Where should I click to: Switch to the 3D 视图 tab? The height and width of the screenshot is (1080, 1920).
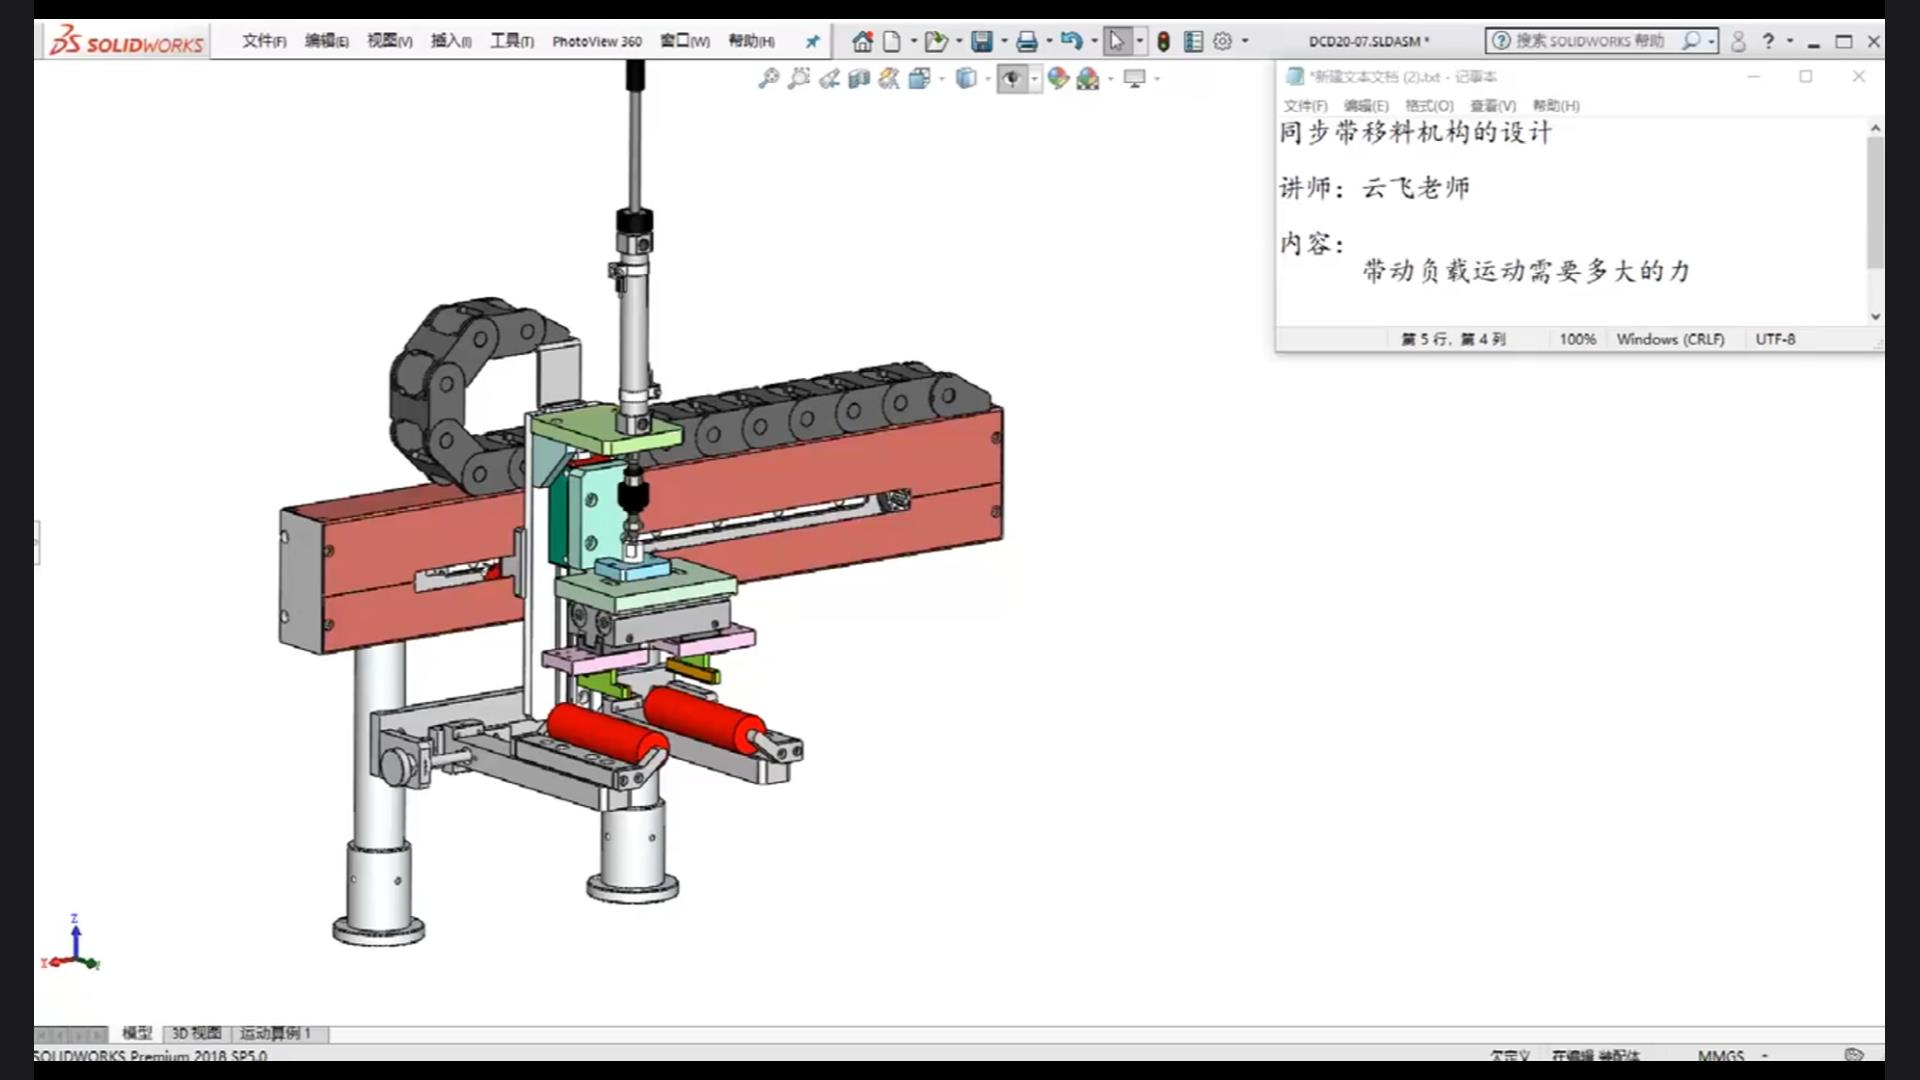(x=196, y=1033)
